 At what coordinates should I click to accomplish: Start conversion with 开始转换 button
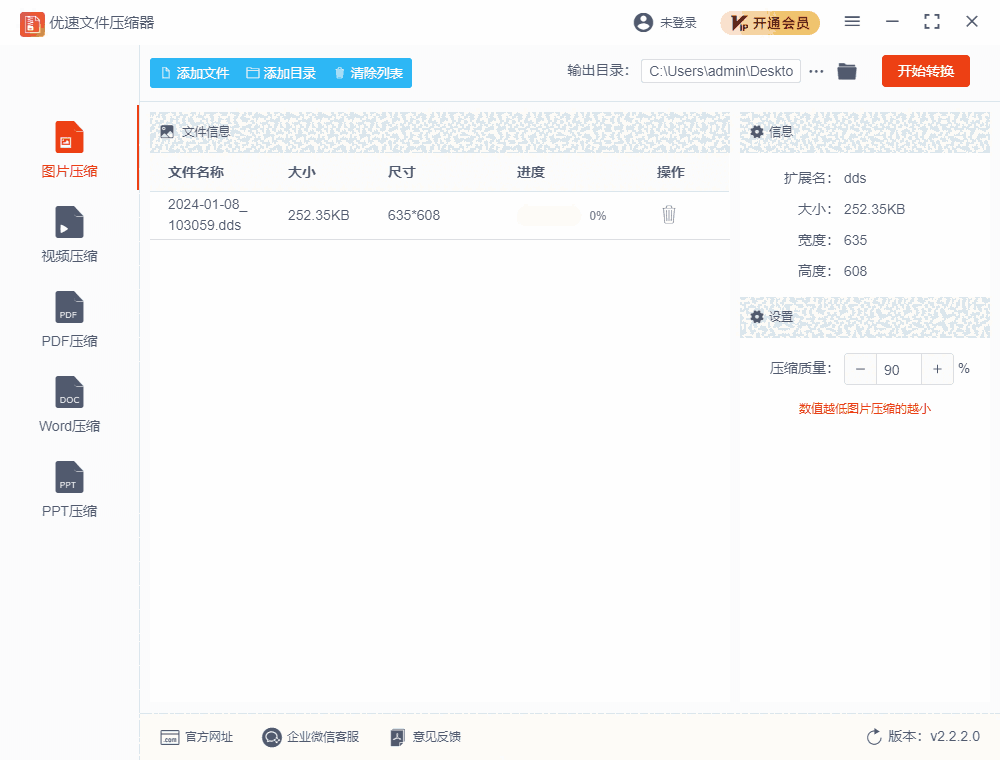tap(925, 71)
